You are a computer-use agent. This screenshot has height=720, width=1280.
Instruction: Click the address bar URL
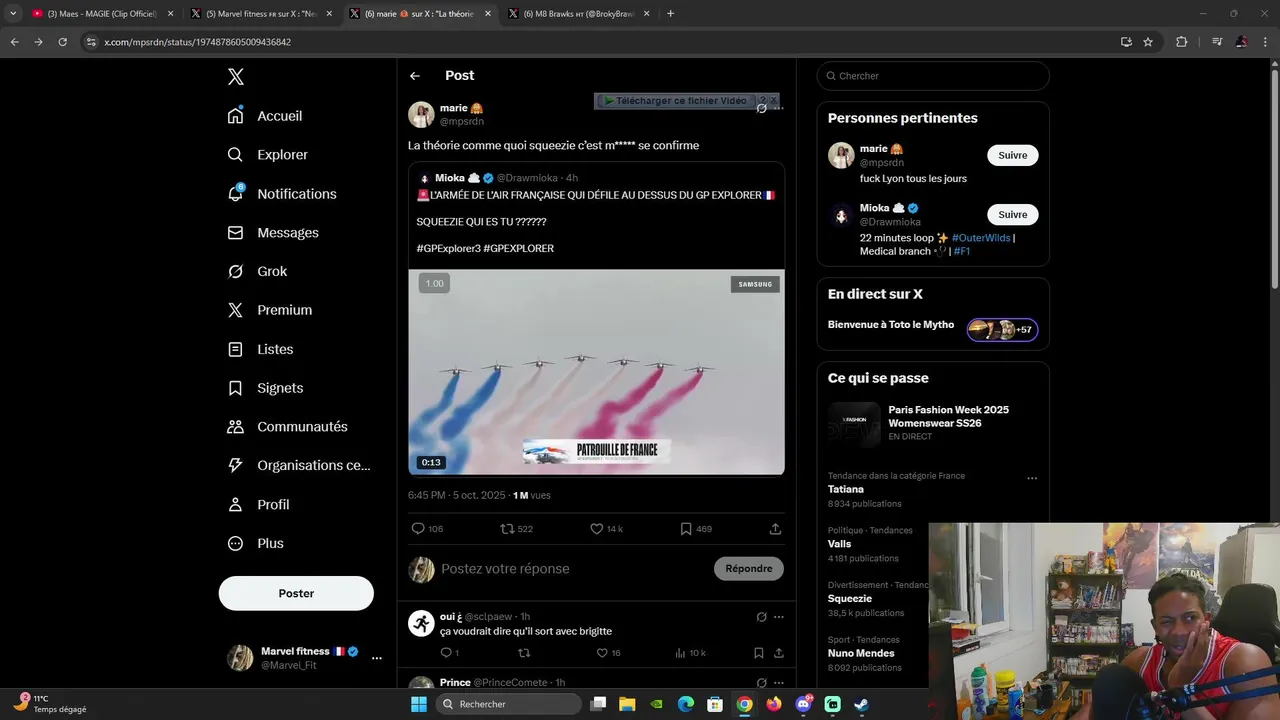pos(198,42)
